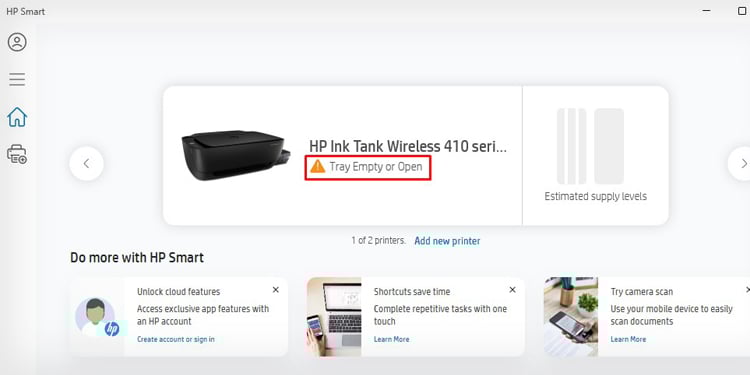Dismiss the Unlock cloud features card
The image size is (750, 375).
276,290
